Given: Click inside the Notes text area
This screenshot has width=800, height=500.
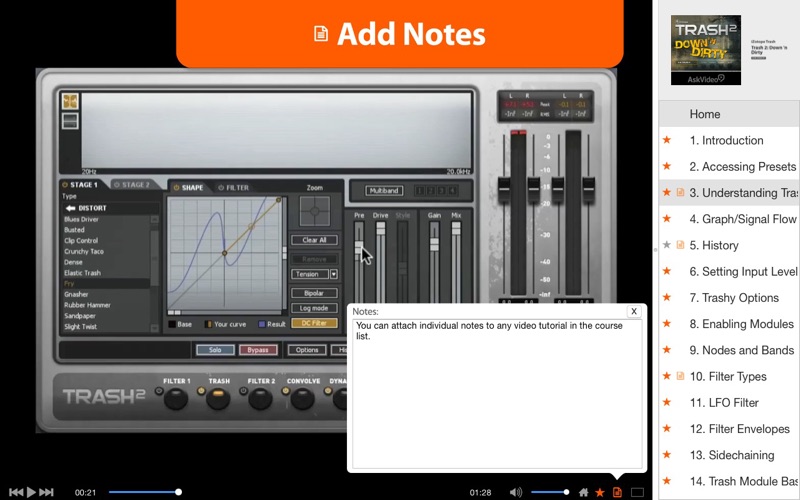Looking at the screenshot, I should 497,394.
